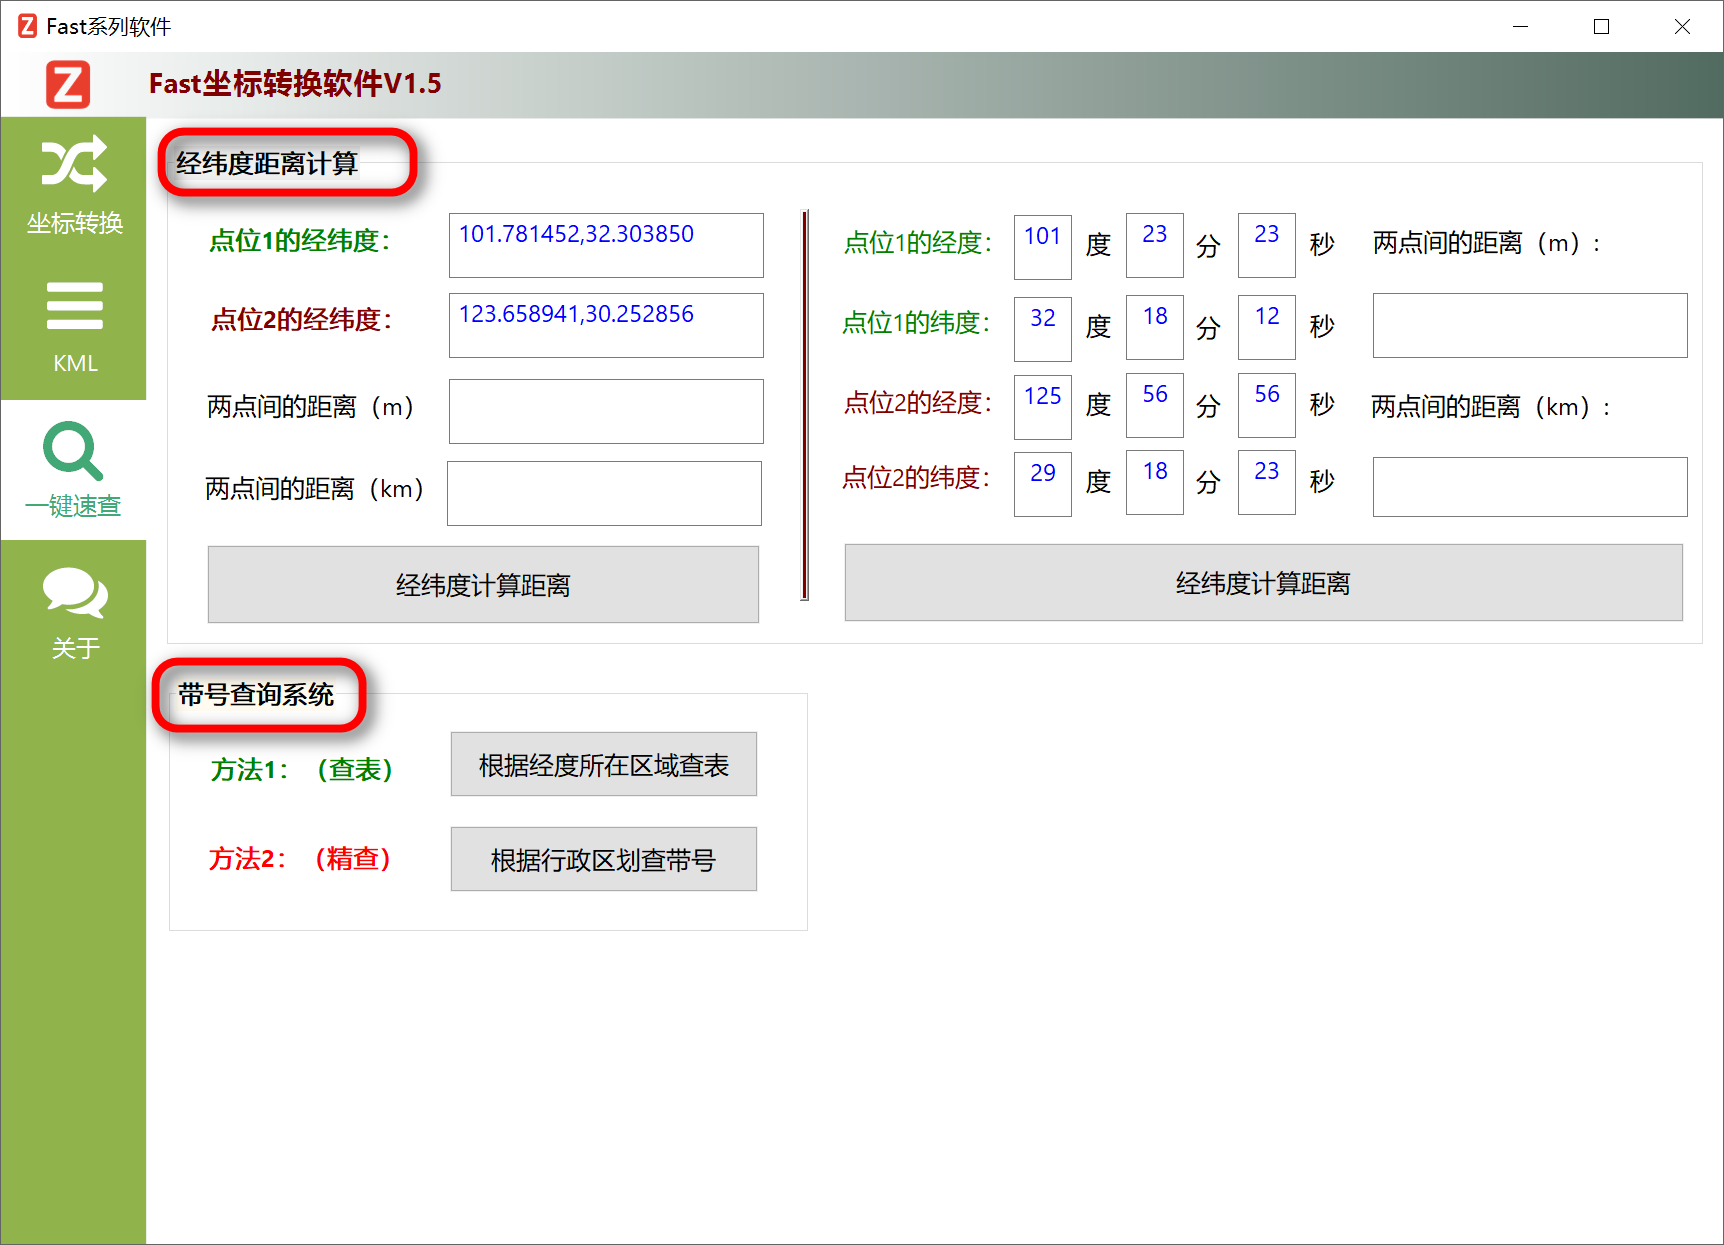Click the red Z logo in header
Viewport: 1724px width, 1245px height.
68,84
